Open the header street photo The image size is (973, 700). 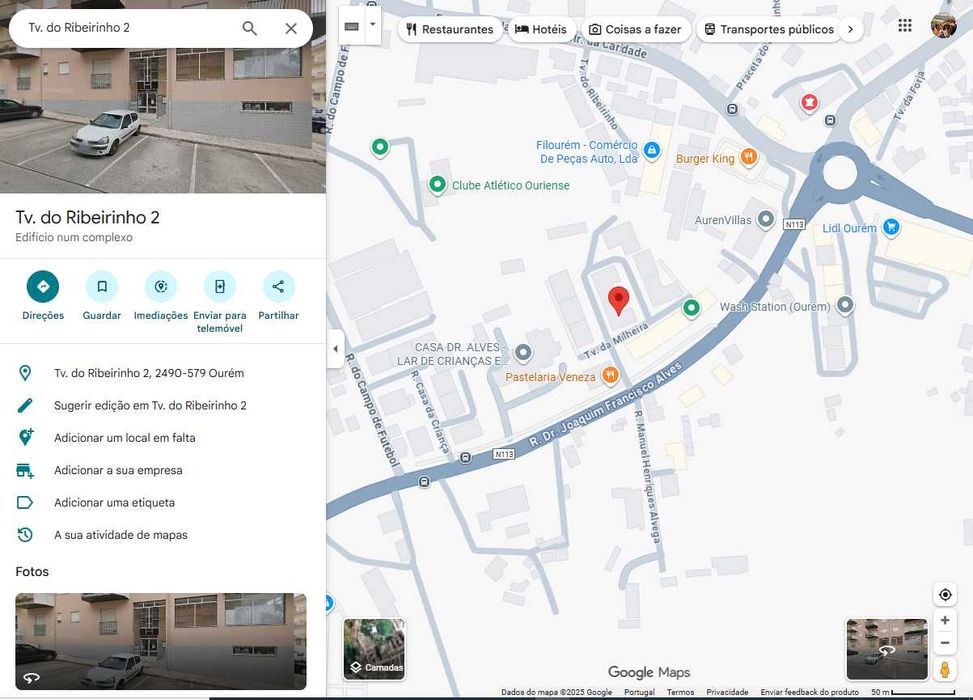click(x=163, y=118)
